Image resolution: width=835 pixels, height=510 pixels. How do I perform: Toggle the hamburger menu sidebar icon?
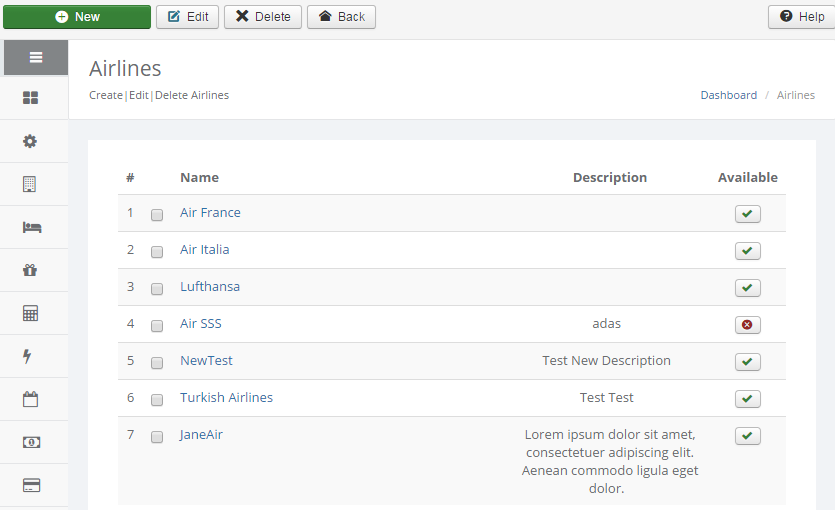pyautogui.click(x=36, y=57)
